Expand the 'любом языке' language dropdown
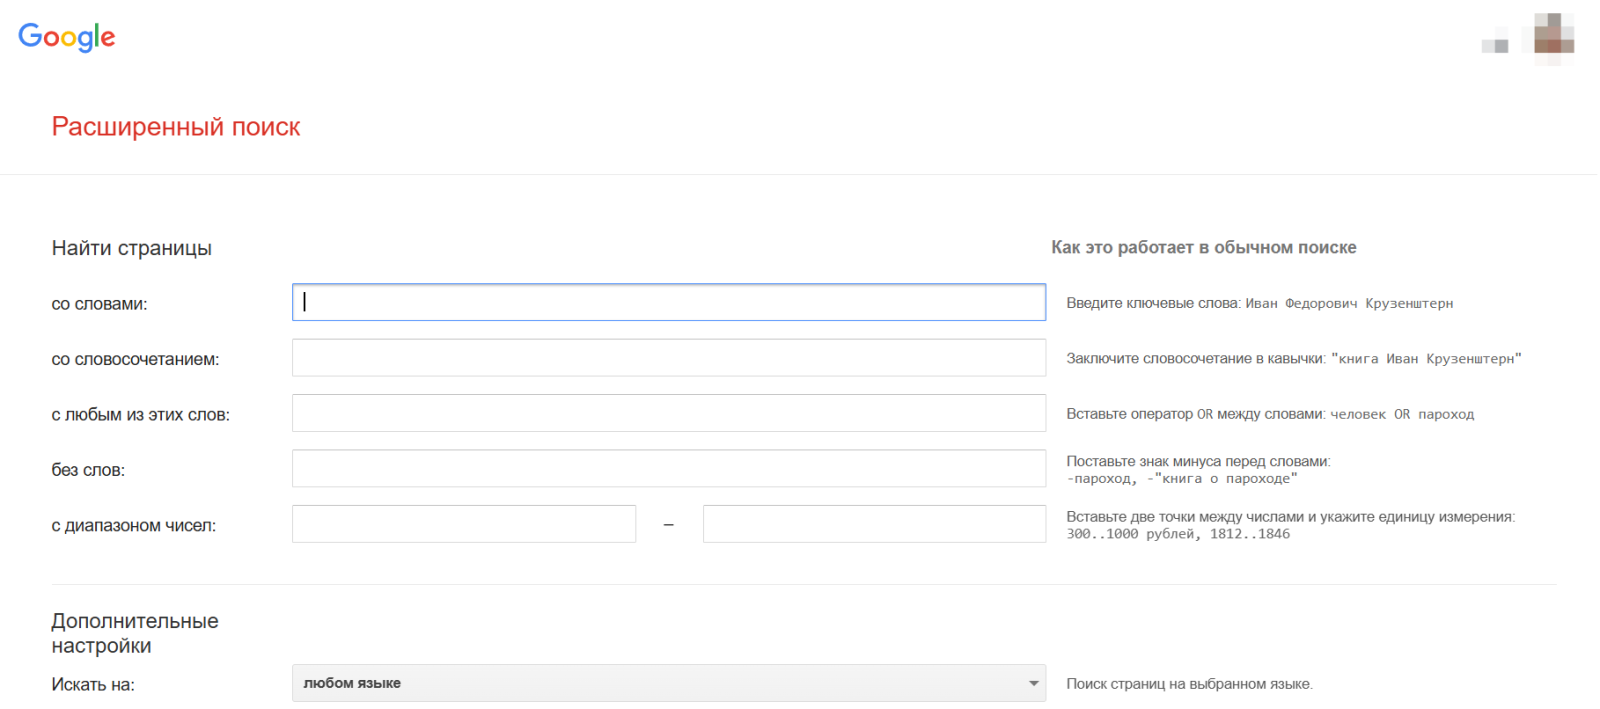The width and height of the screenshot is (1600, 709). tap(668, 683)
